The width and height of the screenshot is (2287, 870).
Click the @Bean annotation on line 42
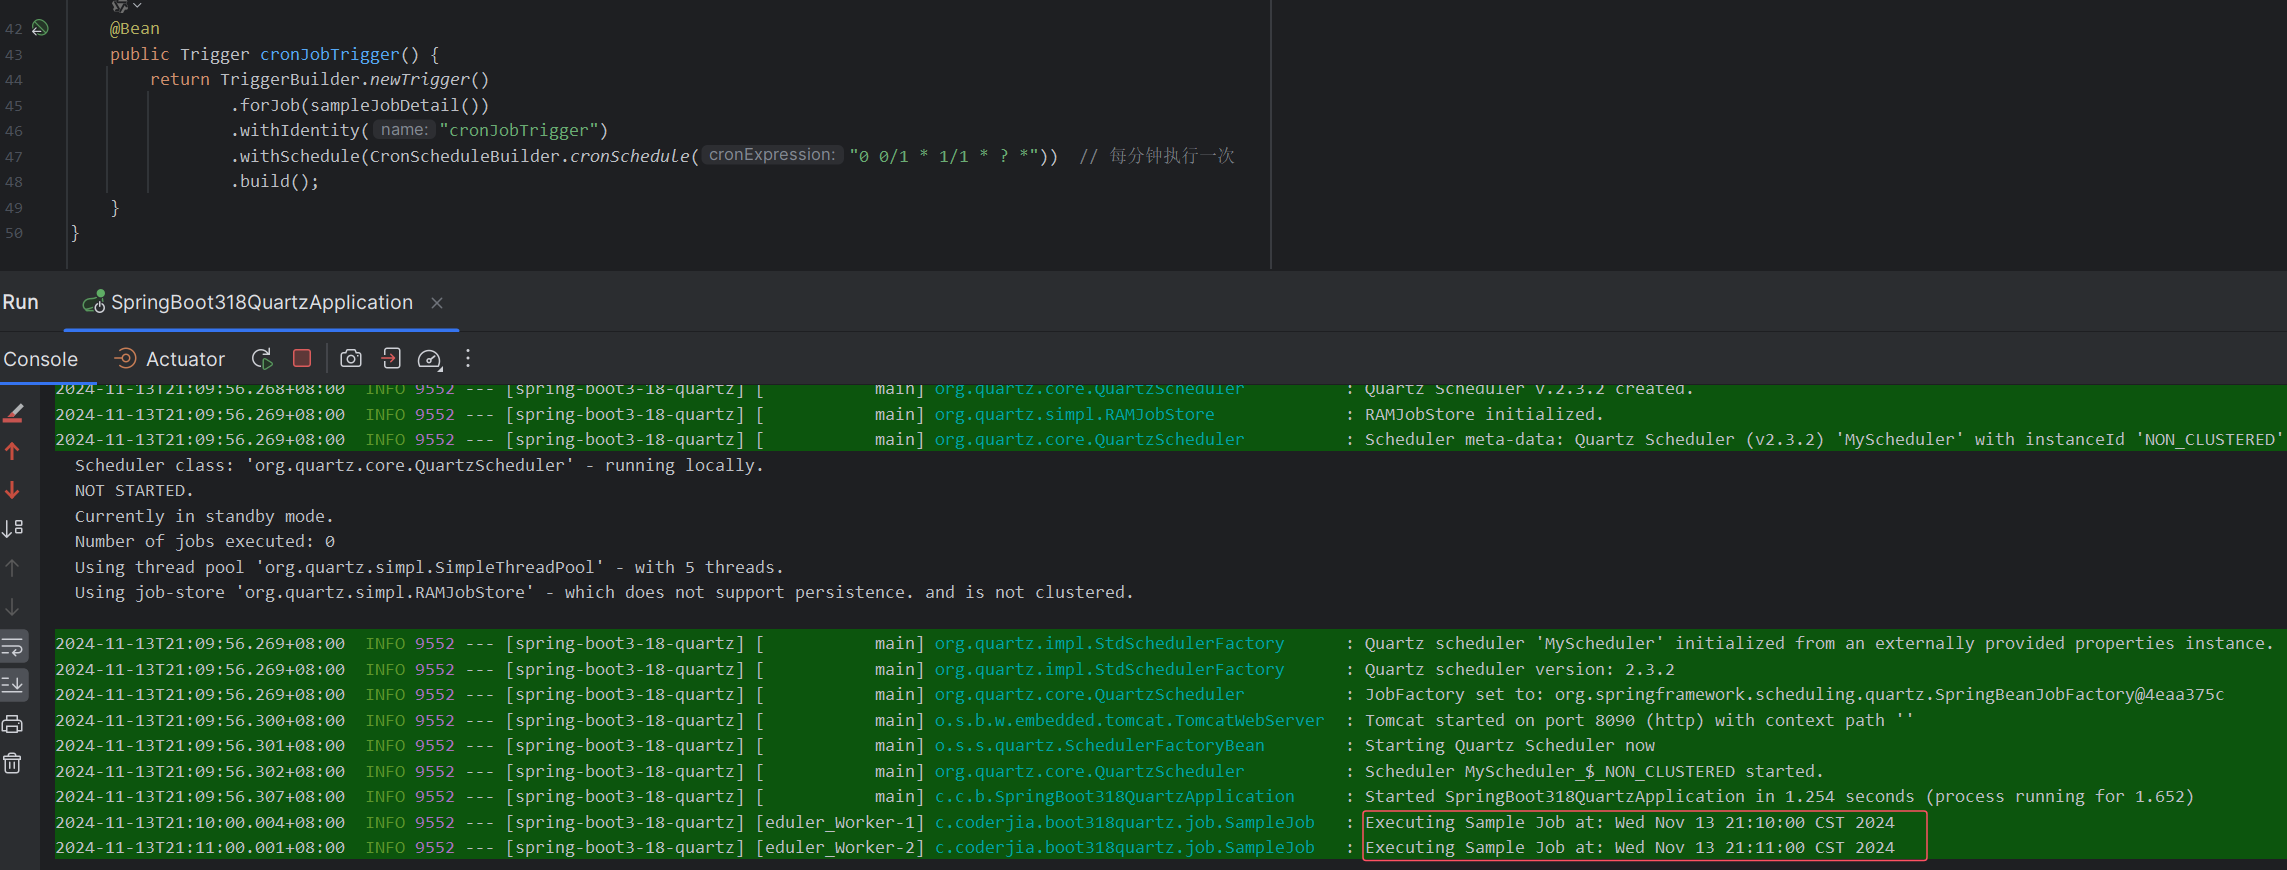point(134,28)
